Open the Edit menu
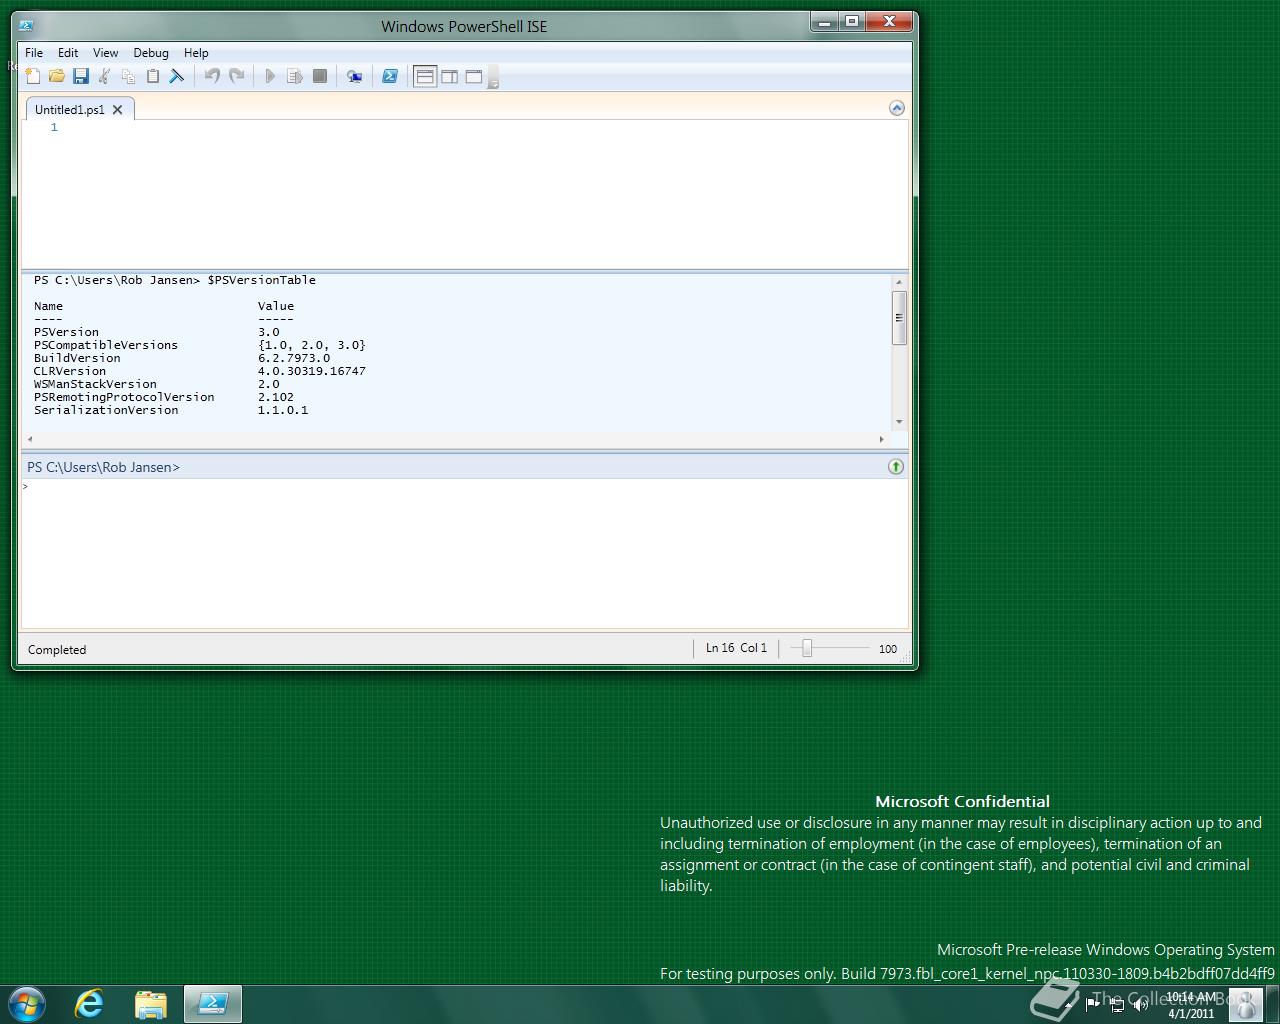This screenshot has height=1024, width=1280. tap(68, 53)
